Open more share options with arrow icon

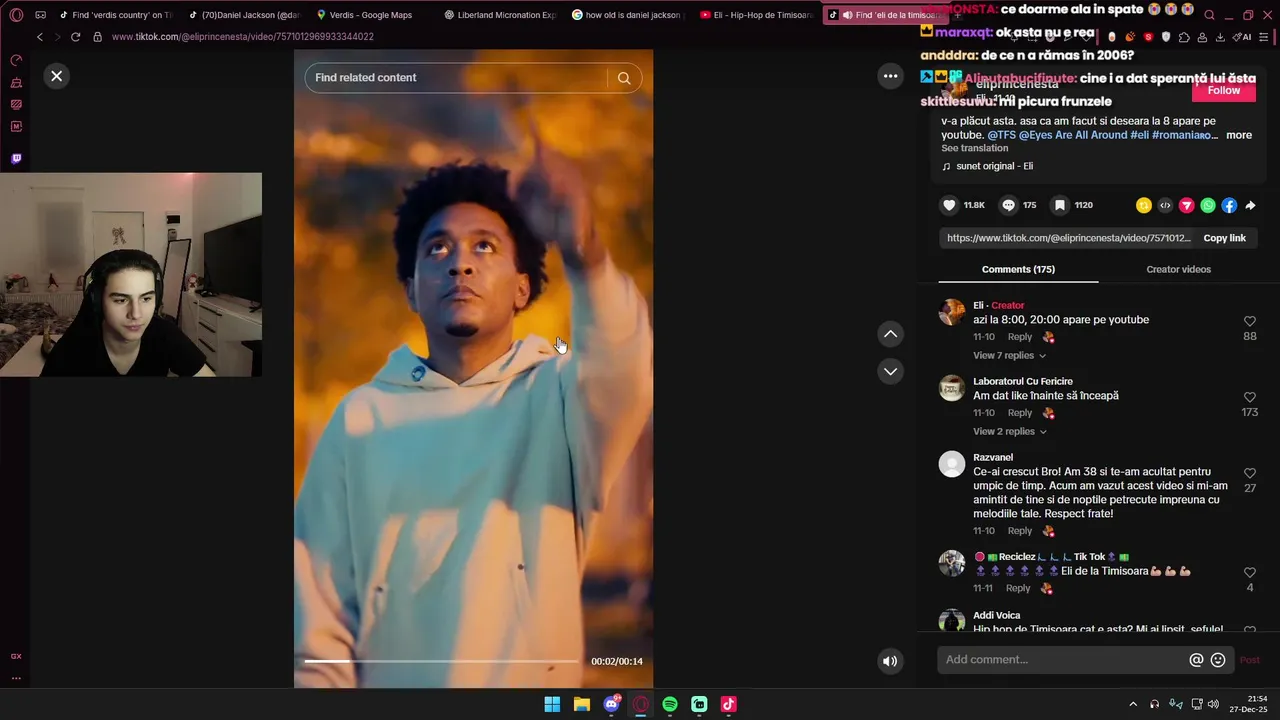[x=1250, y=205]
